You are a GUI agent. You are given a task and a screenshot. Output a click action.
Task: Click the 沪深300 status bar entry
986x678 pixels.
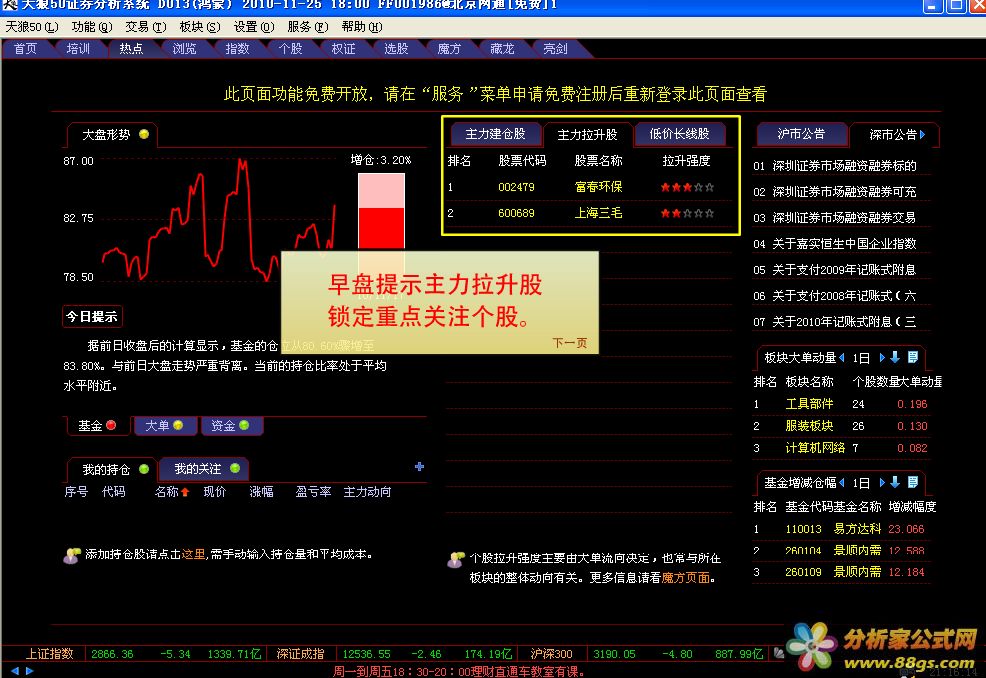pos(551,654)
